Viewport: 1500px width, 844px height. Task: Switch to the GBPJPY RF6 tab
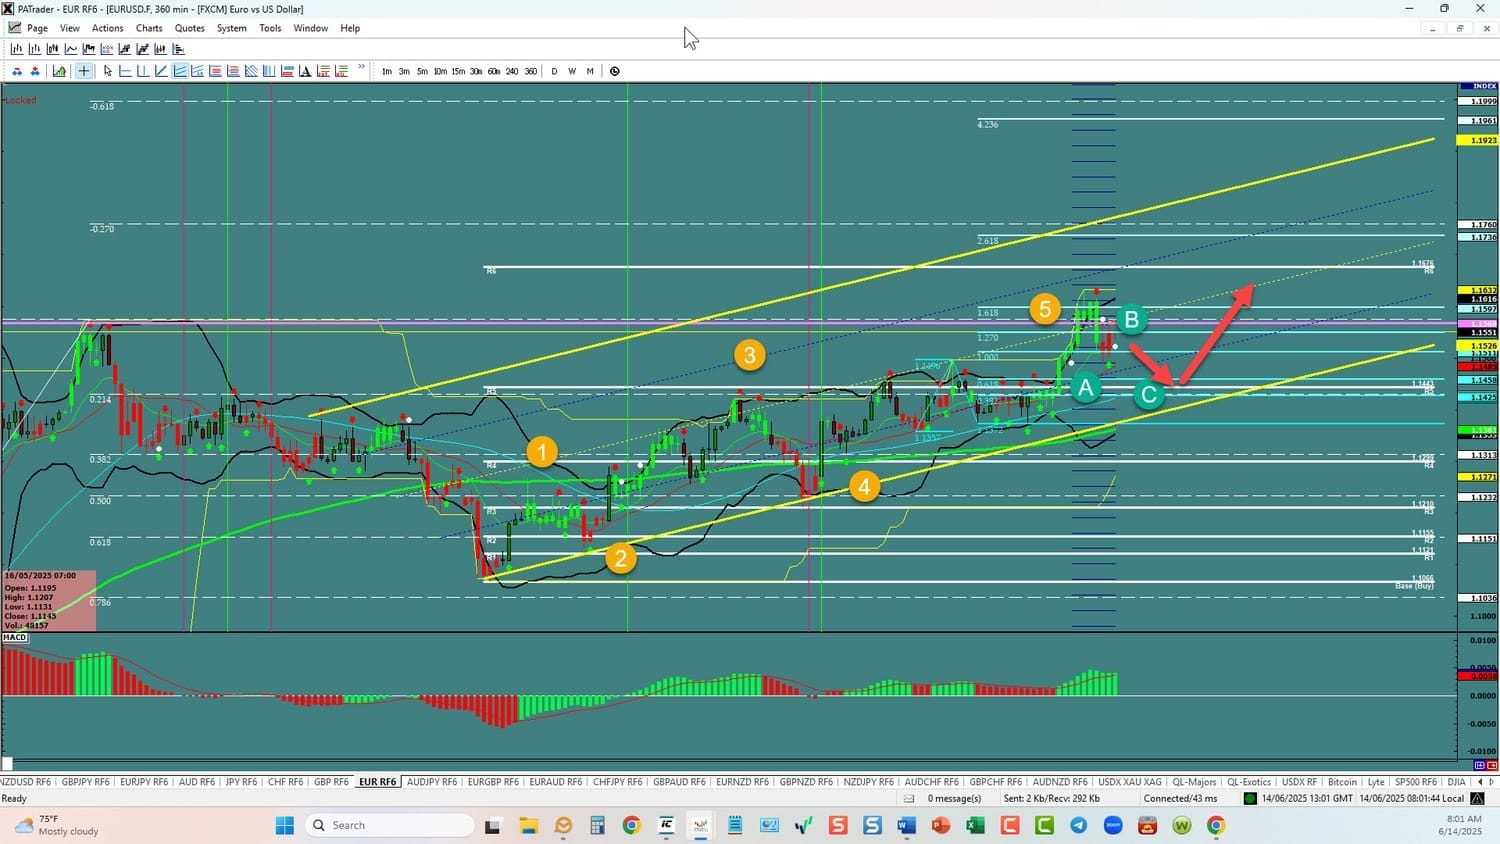(85, 782)
